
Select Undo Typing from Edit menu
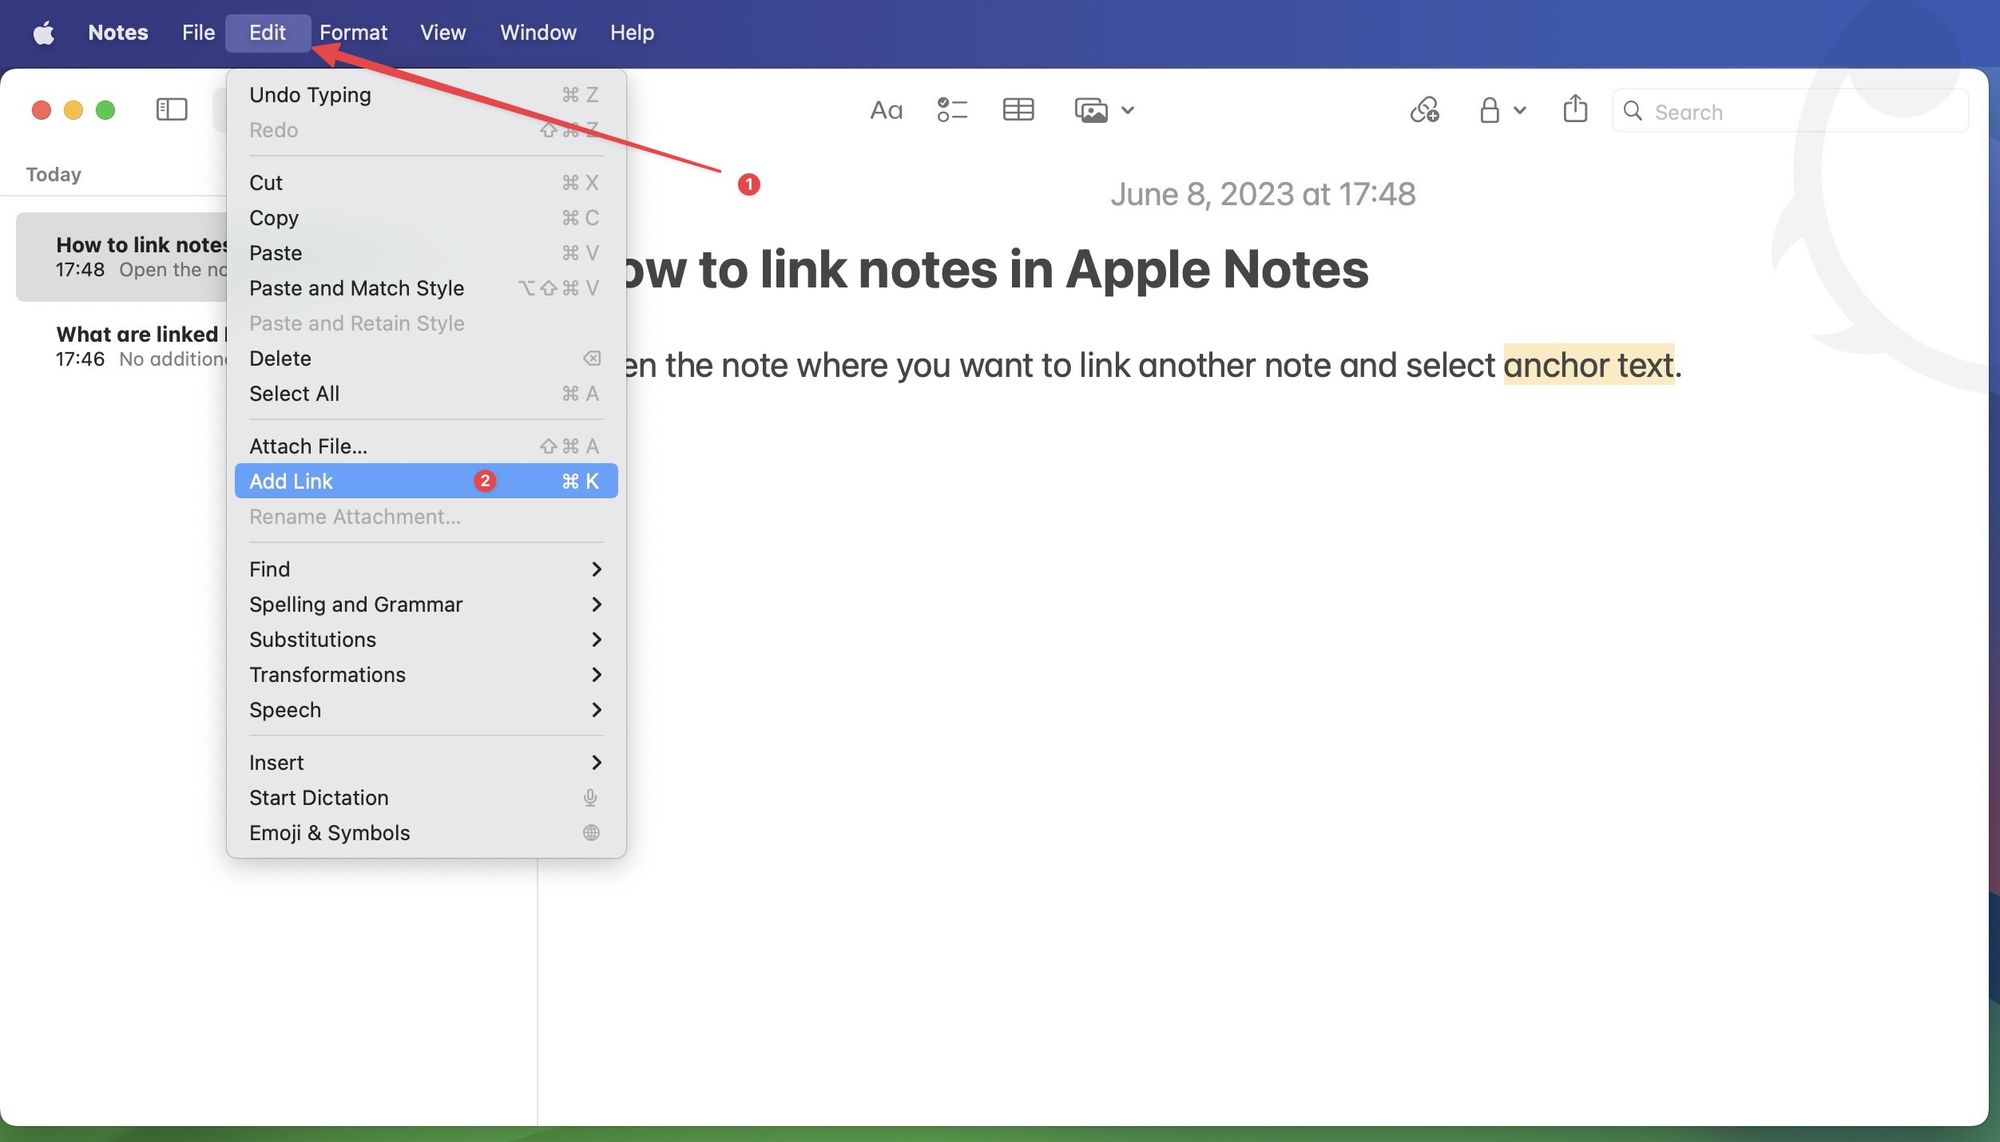tap(309, 93)
